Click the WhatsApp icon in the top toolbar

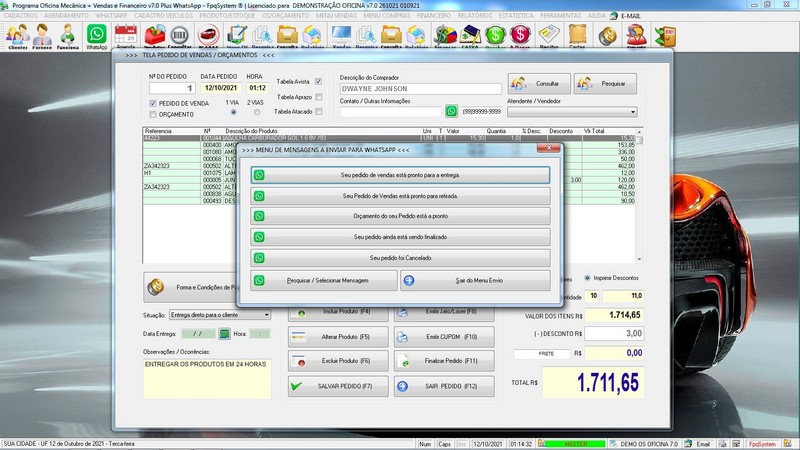point(97,36)
